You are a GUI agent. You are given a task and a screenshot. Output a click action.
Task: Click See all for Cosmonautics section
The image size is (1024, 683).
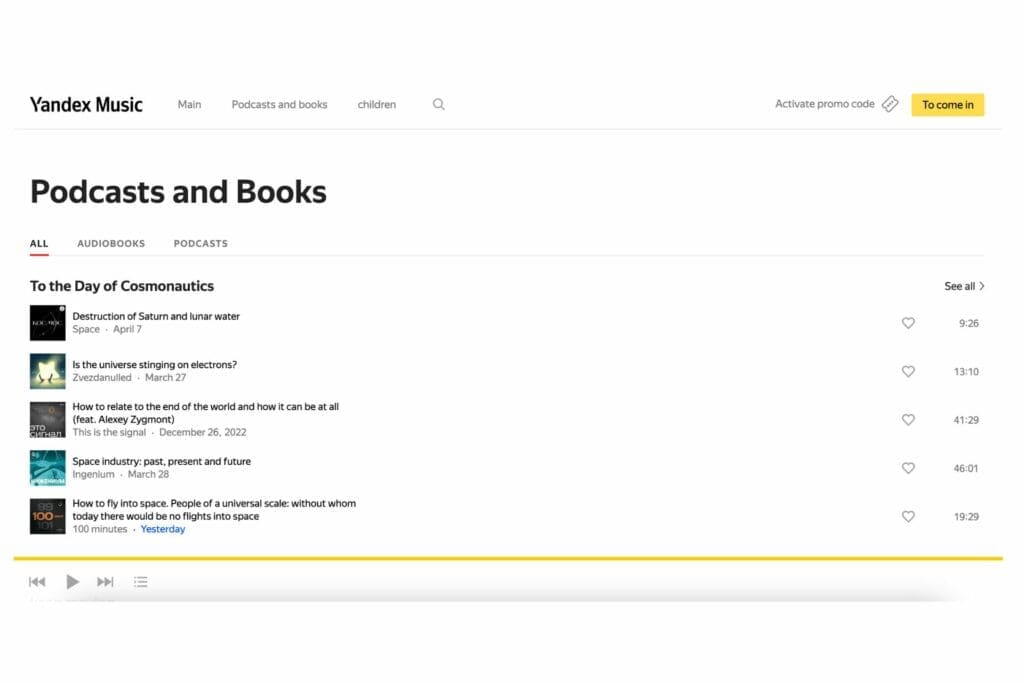(x=965, y=286)
